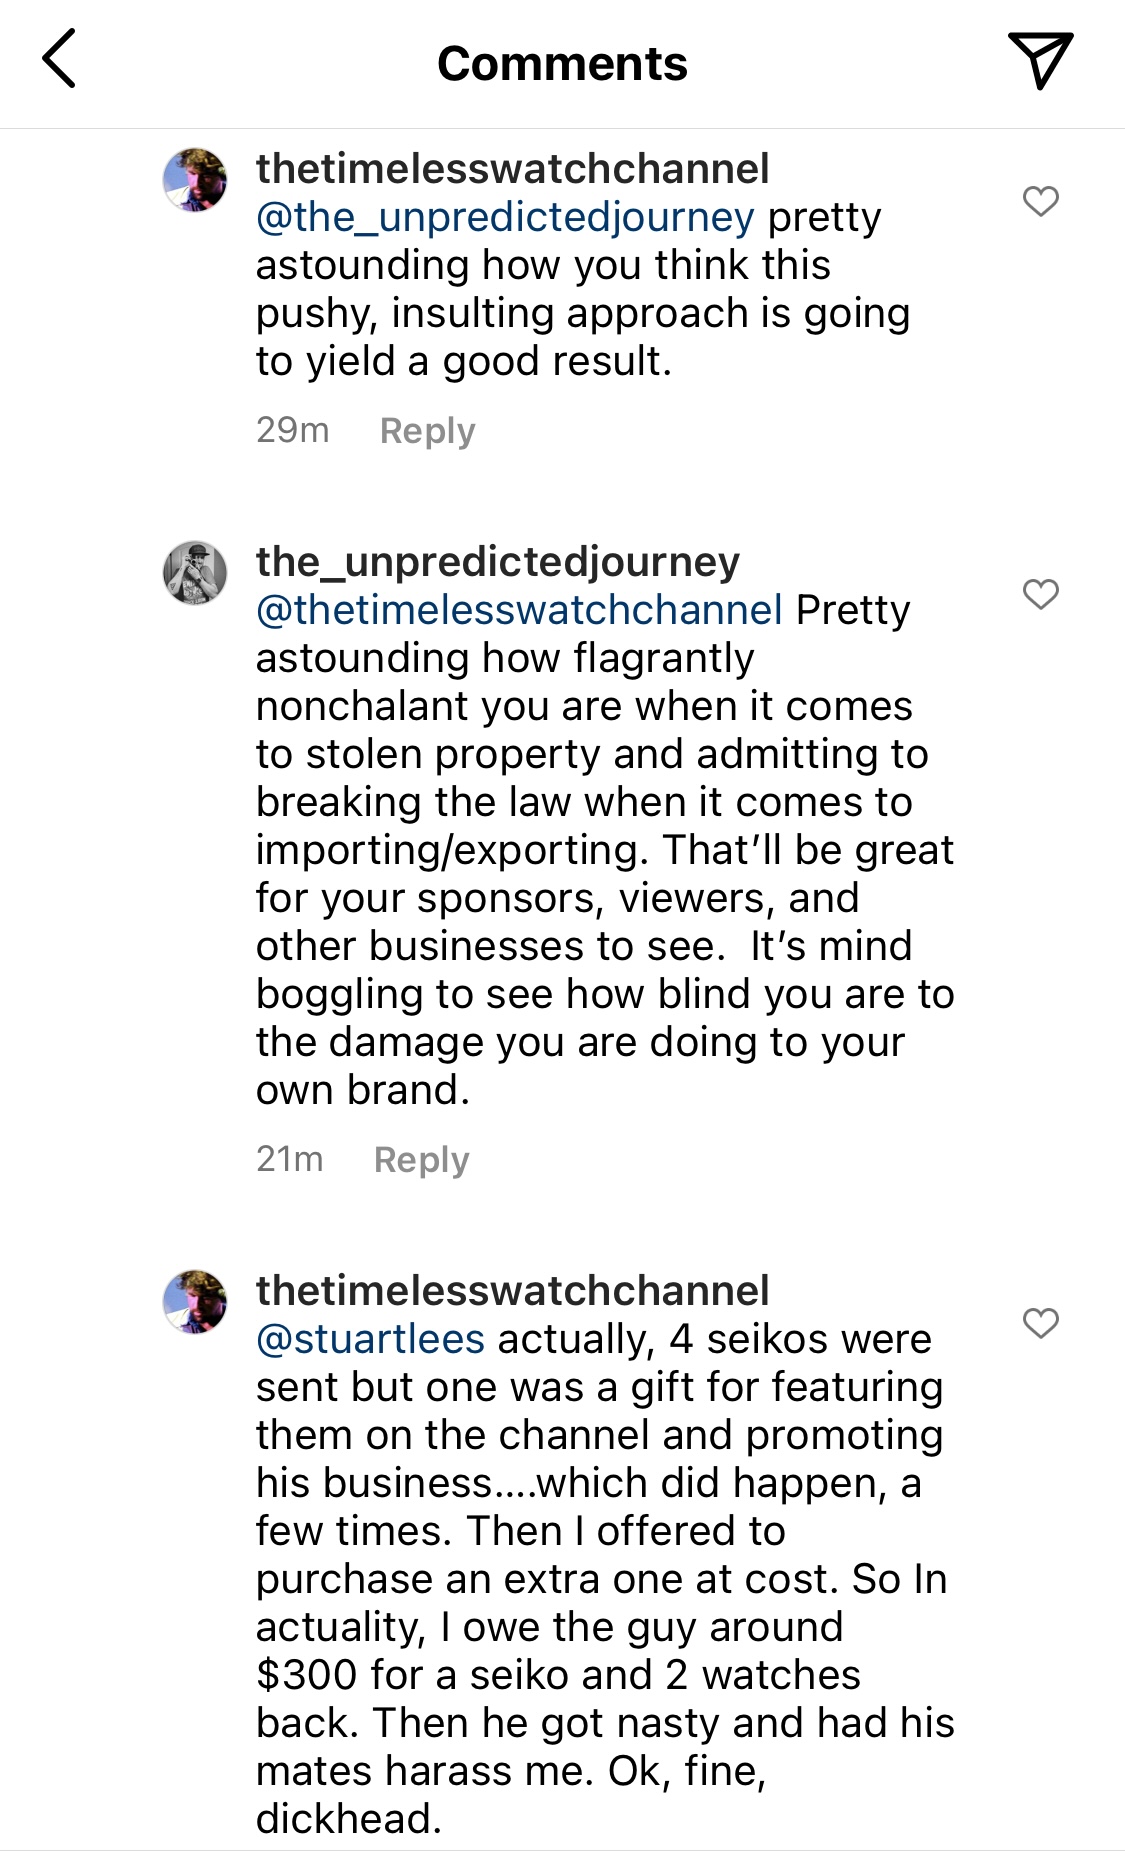Reply to the 21m comment

tap(421, 1160)
